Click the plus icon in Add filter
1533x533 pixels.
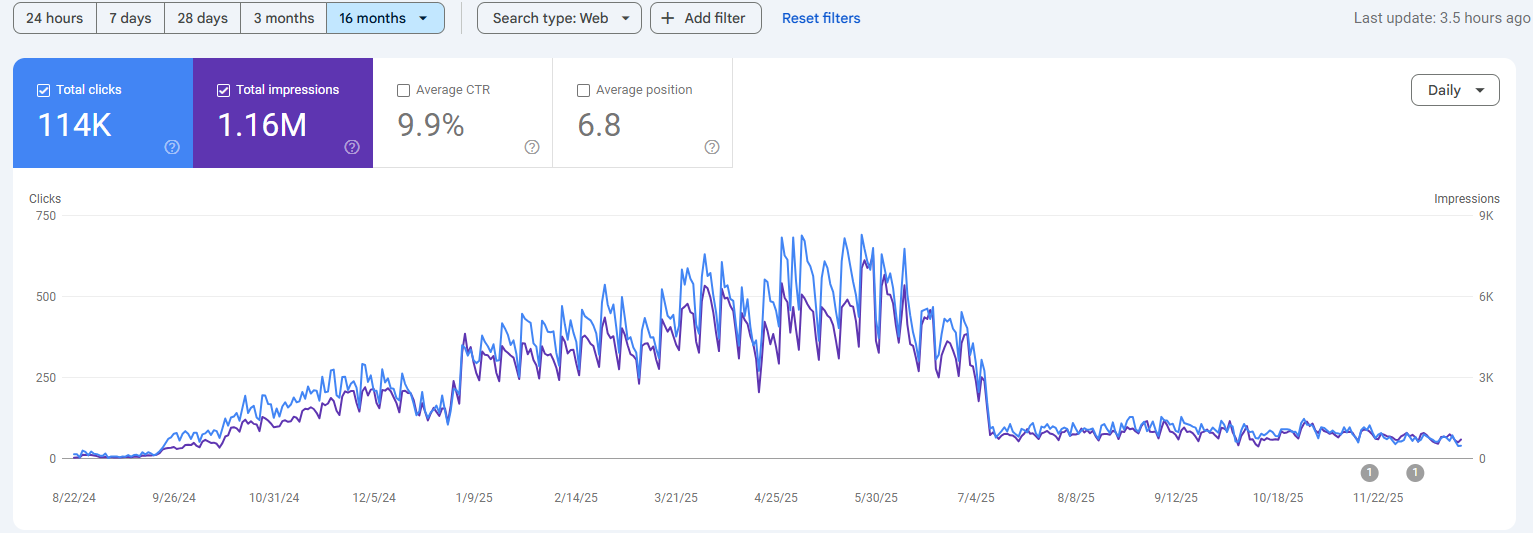[668, 18]
